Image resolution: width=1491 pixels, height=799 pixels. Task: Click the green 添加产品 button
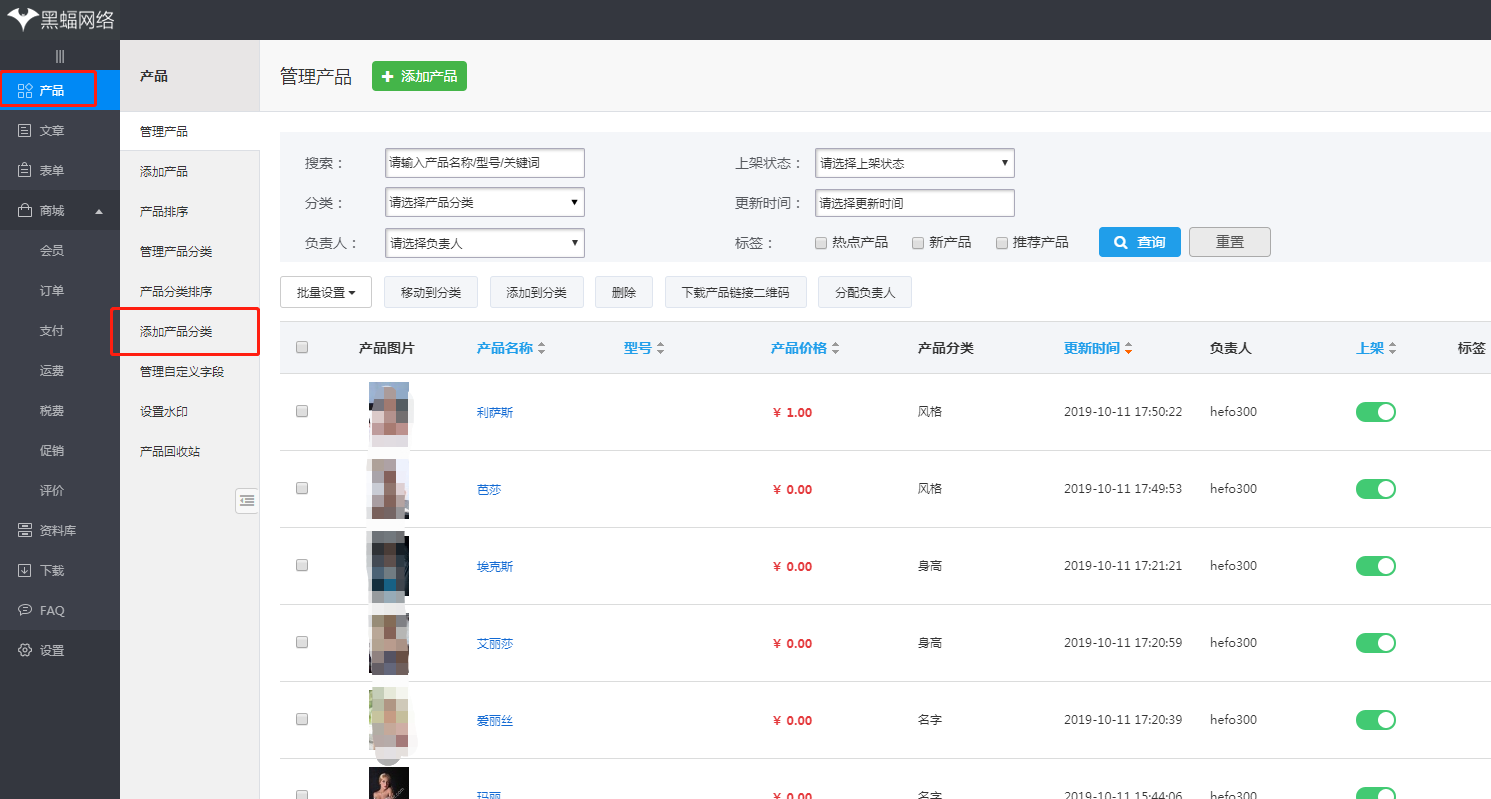coord(419,76)
